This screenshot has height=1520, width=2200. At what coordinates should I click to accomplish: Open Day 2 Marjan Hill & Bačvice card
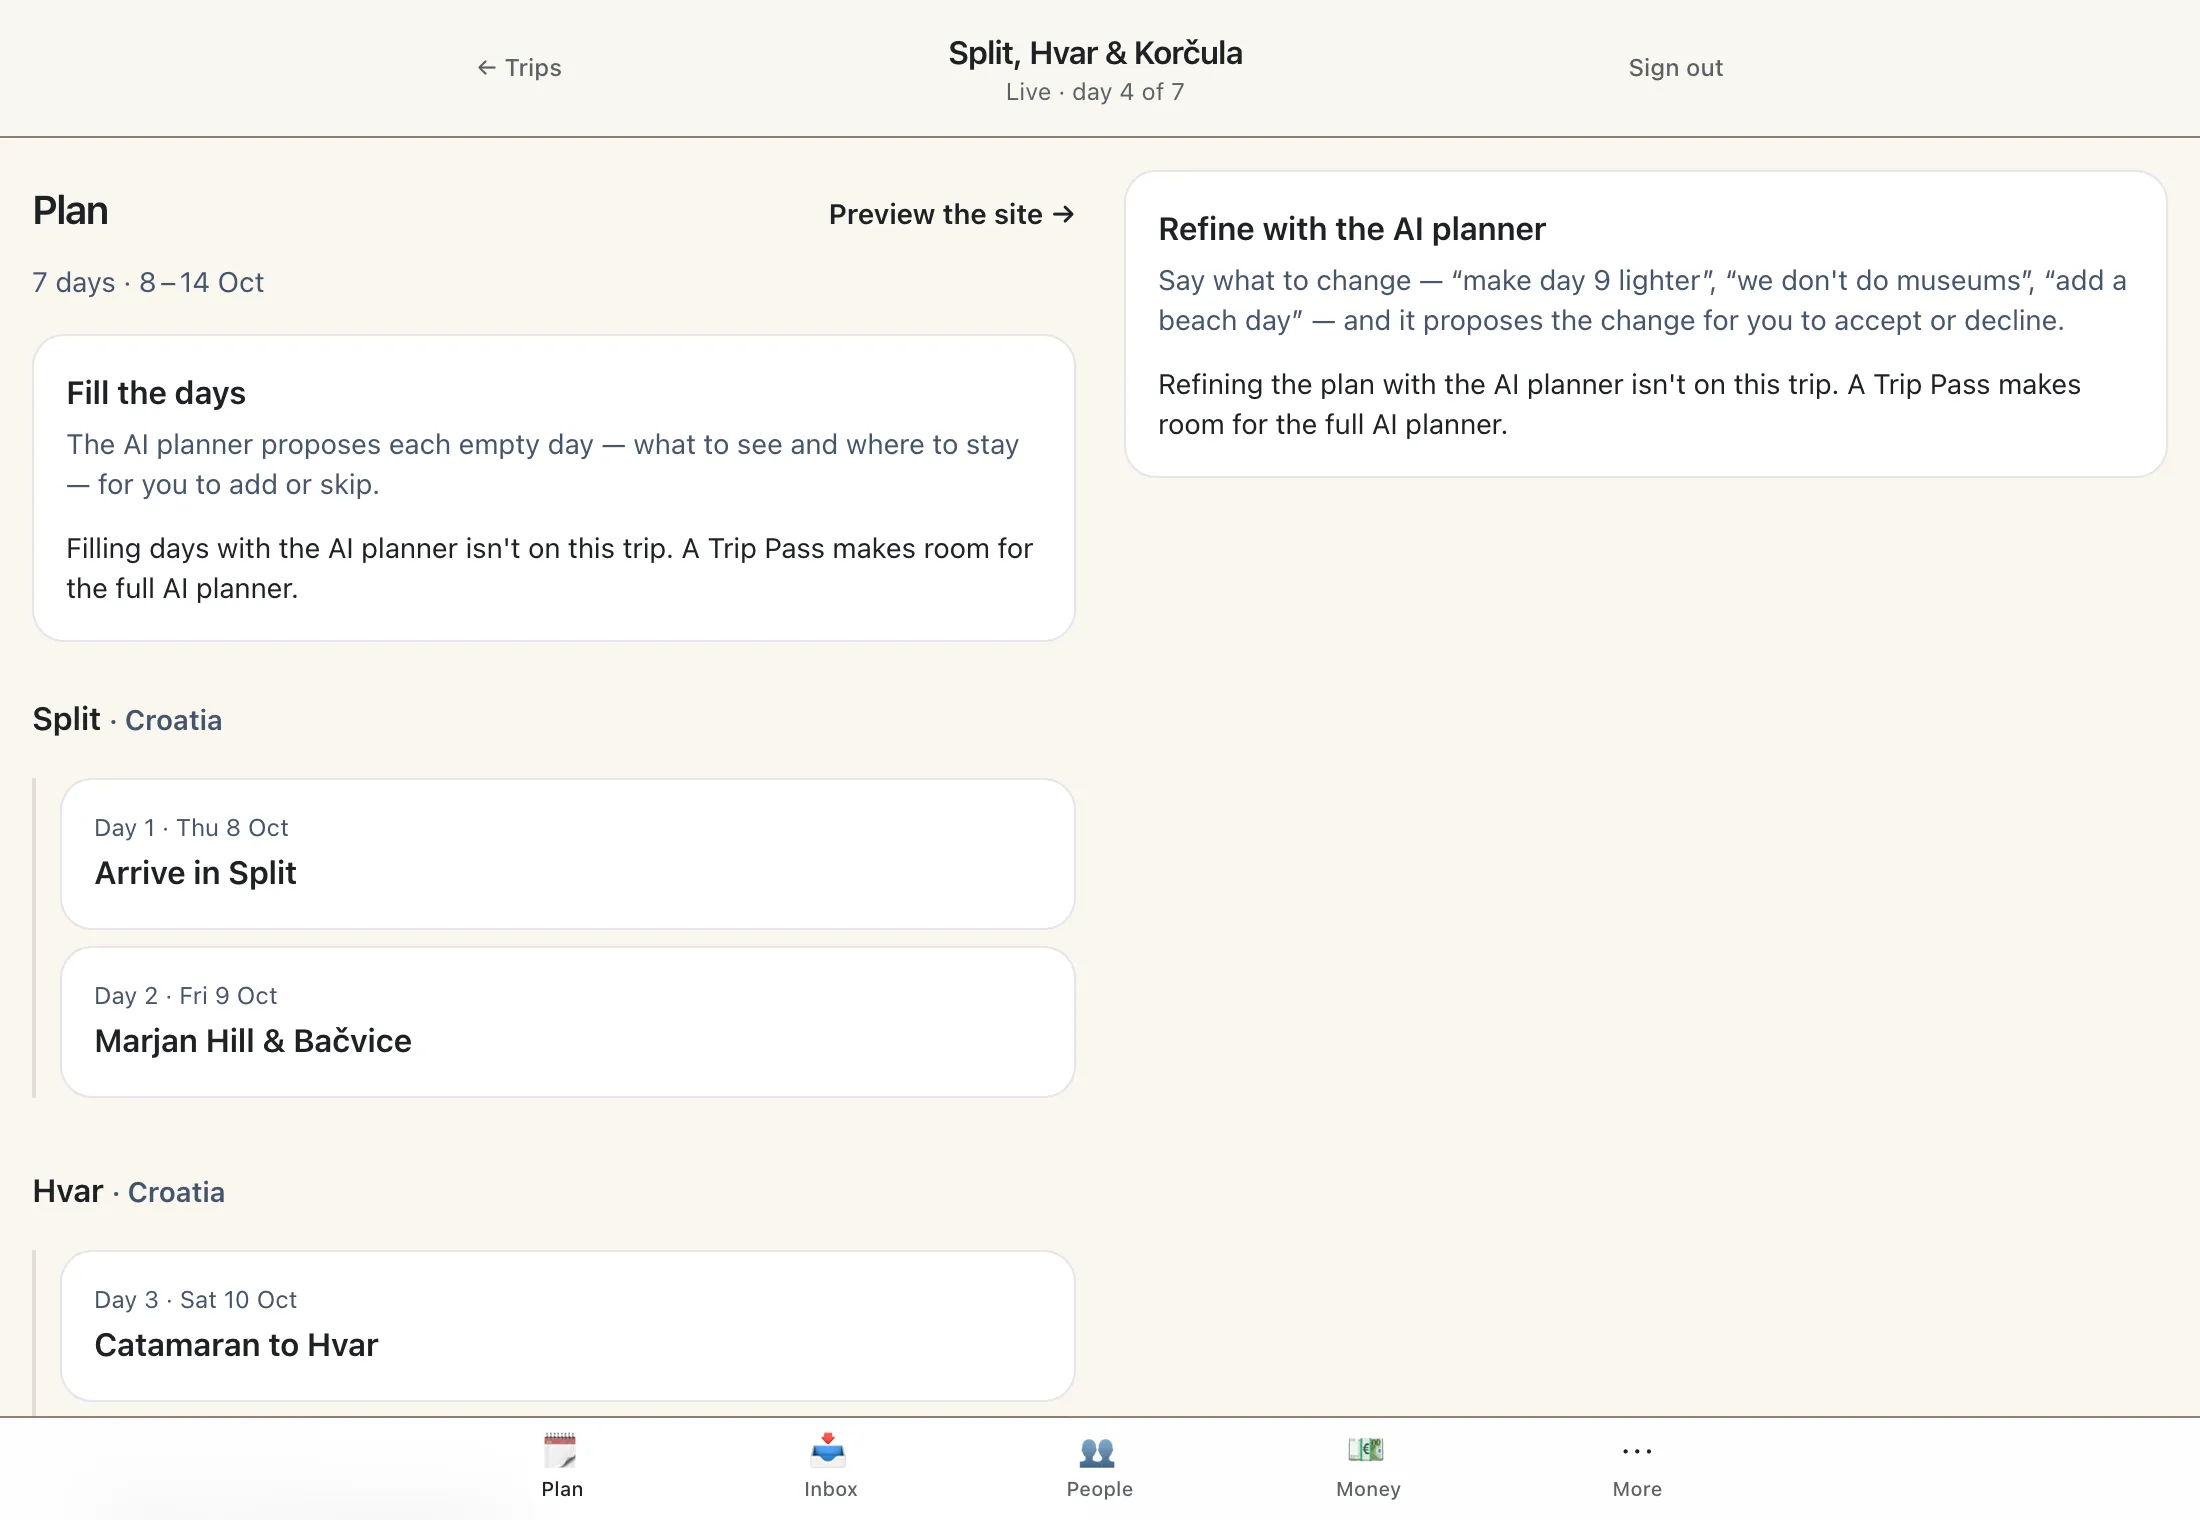click(568, 1022)
